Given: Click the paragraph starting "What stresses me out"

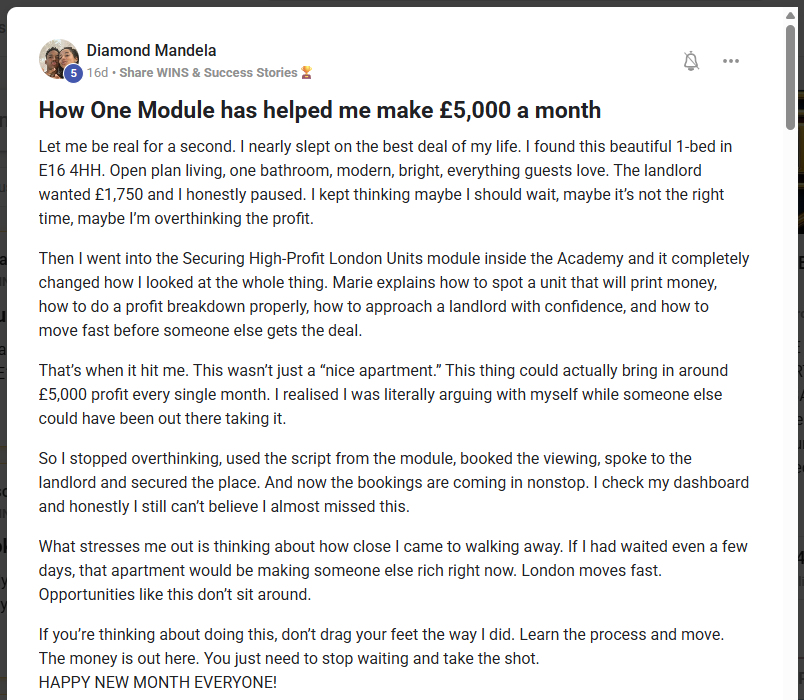Looking at the screenshot, I should (x=390, y=570).
